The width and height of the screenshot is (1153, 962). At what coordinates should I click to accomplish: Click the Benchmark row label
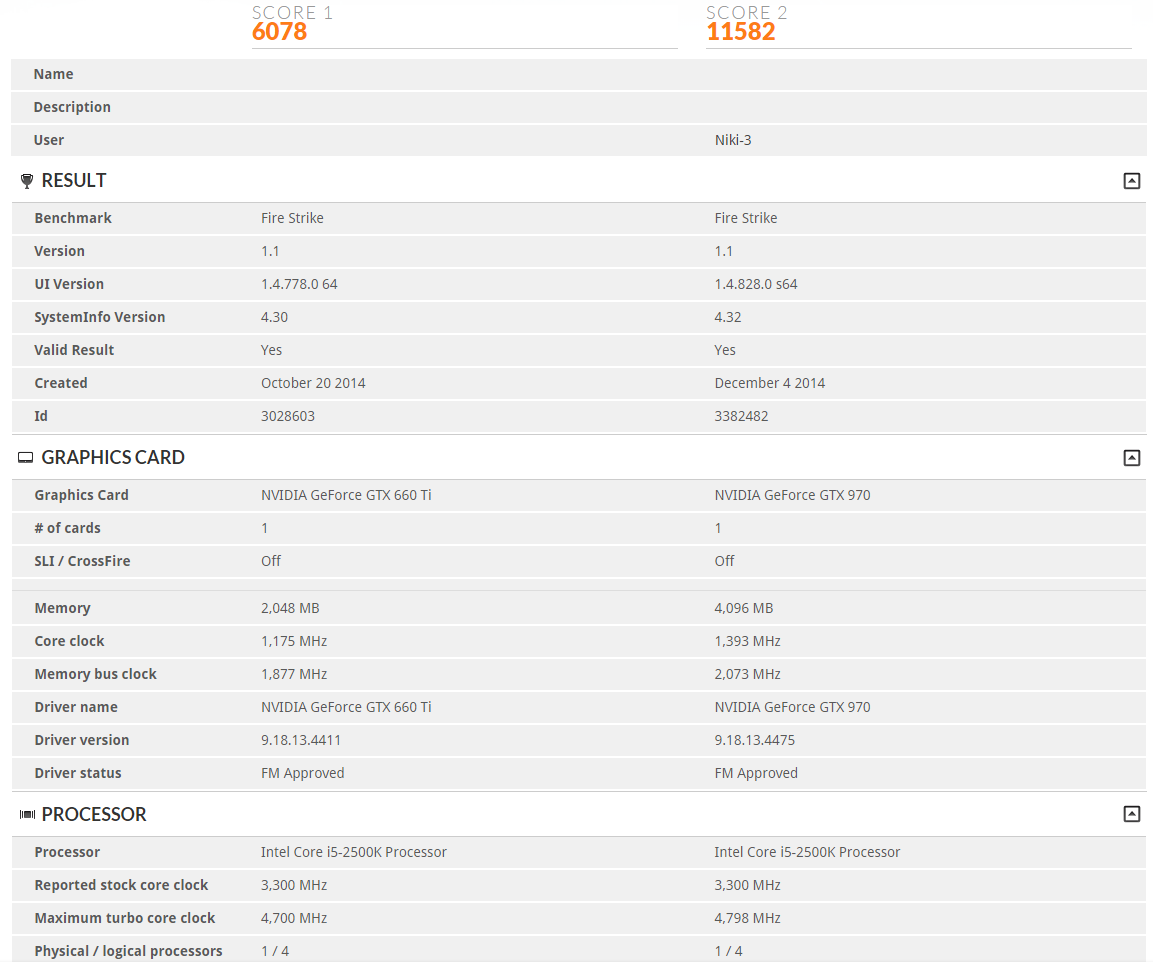tap(73, 218)
